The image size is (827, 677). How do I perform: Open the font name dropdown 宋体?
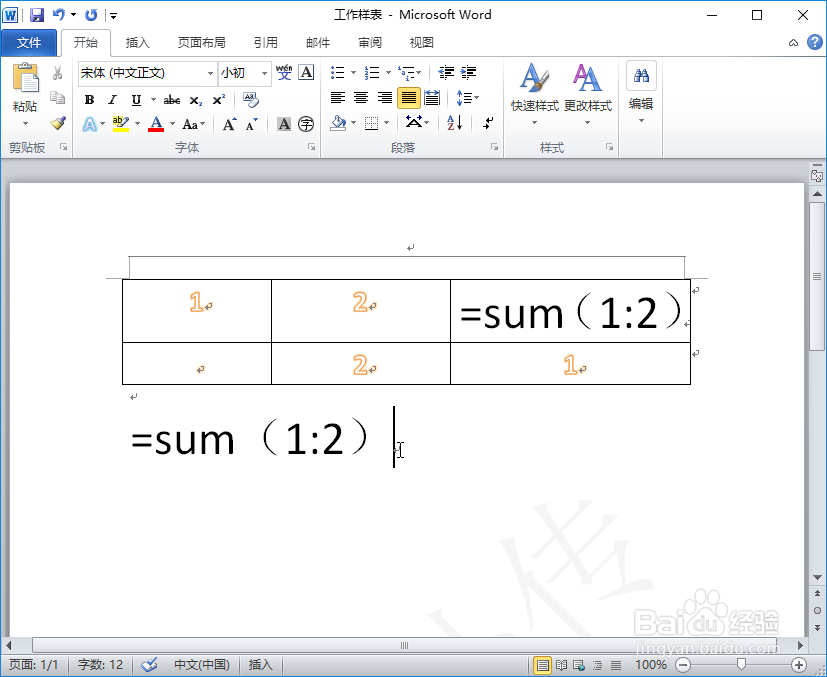coord(210,73)
